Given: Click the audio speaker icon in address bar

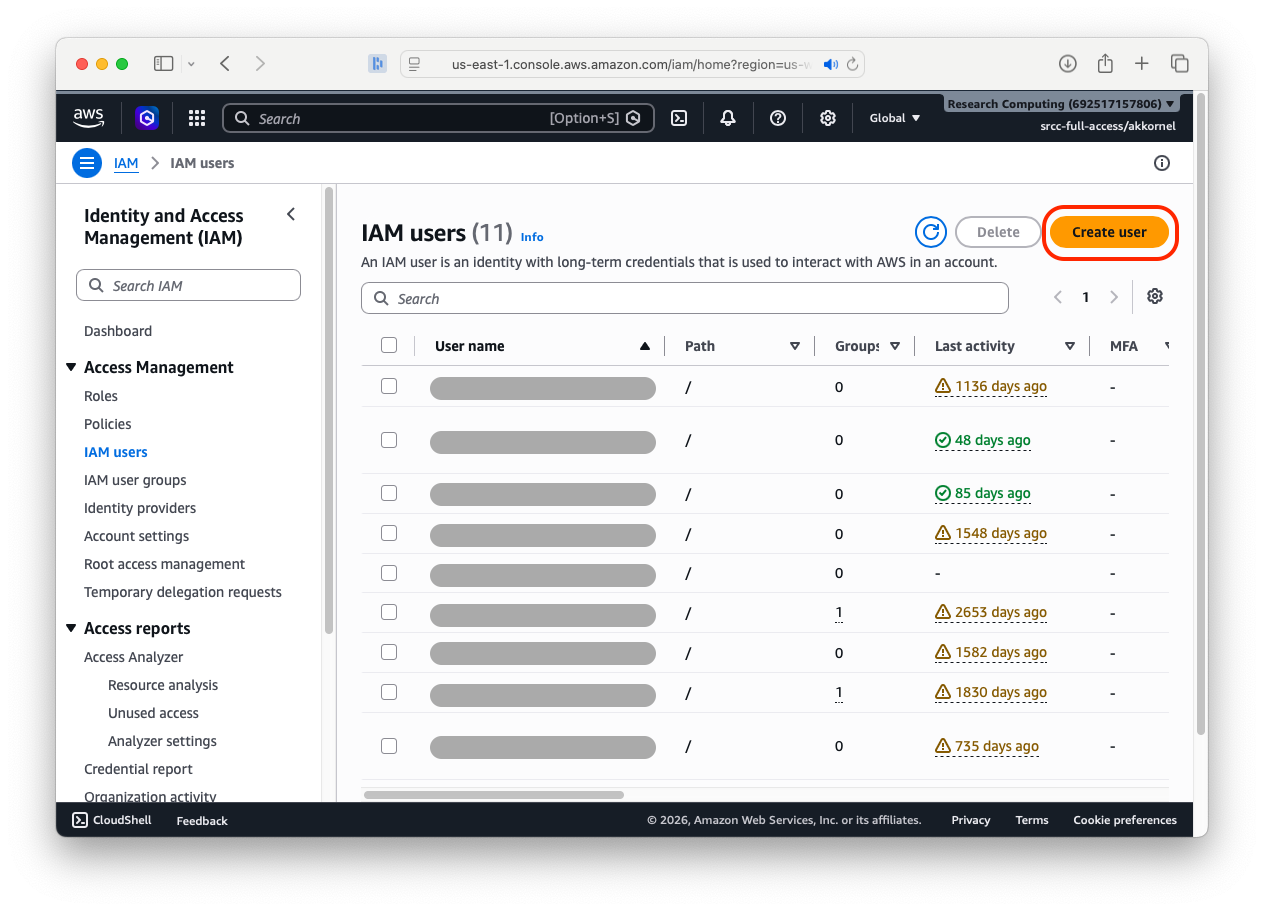Looking at the screenshot, I should coord(830,64).
